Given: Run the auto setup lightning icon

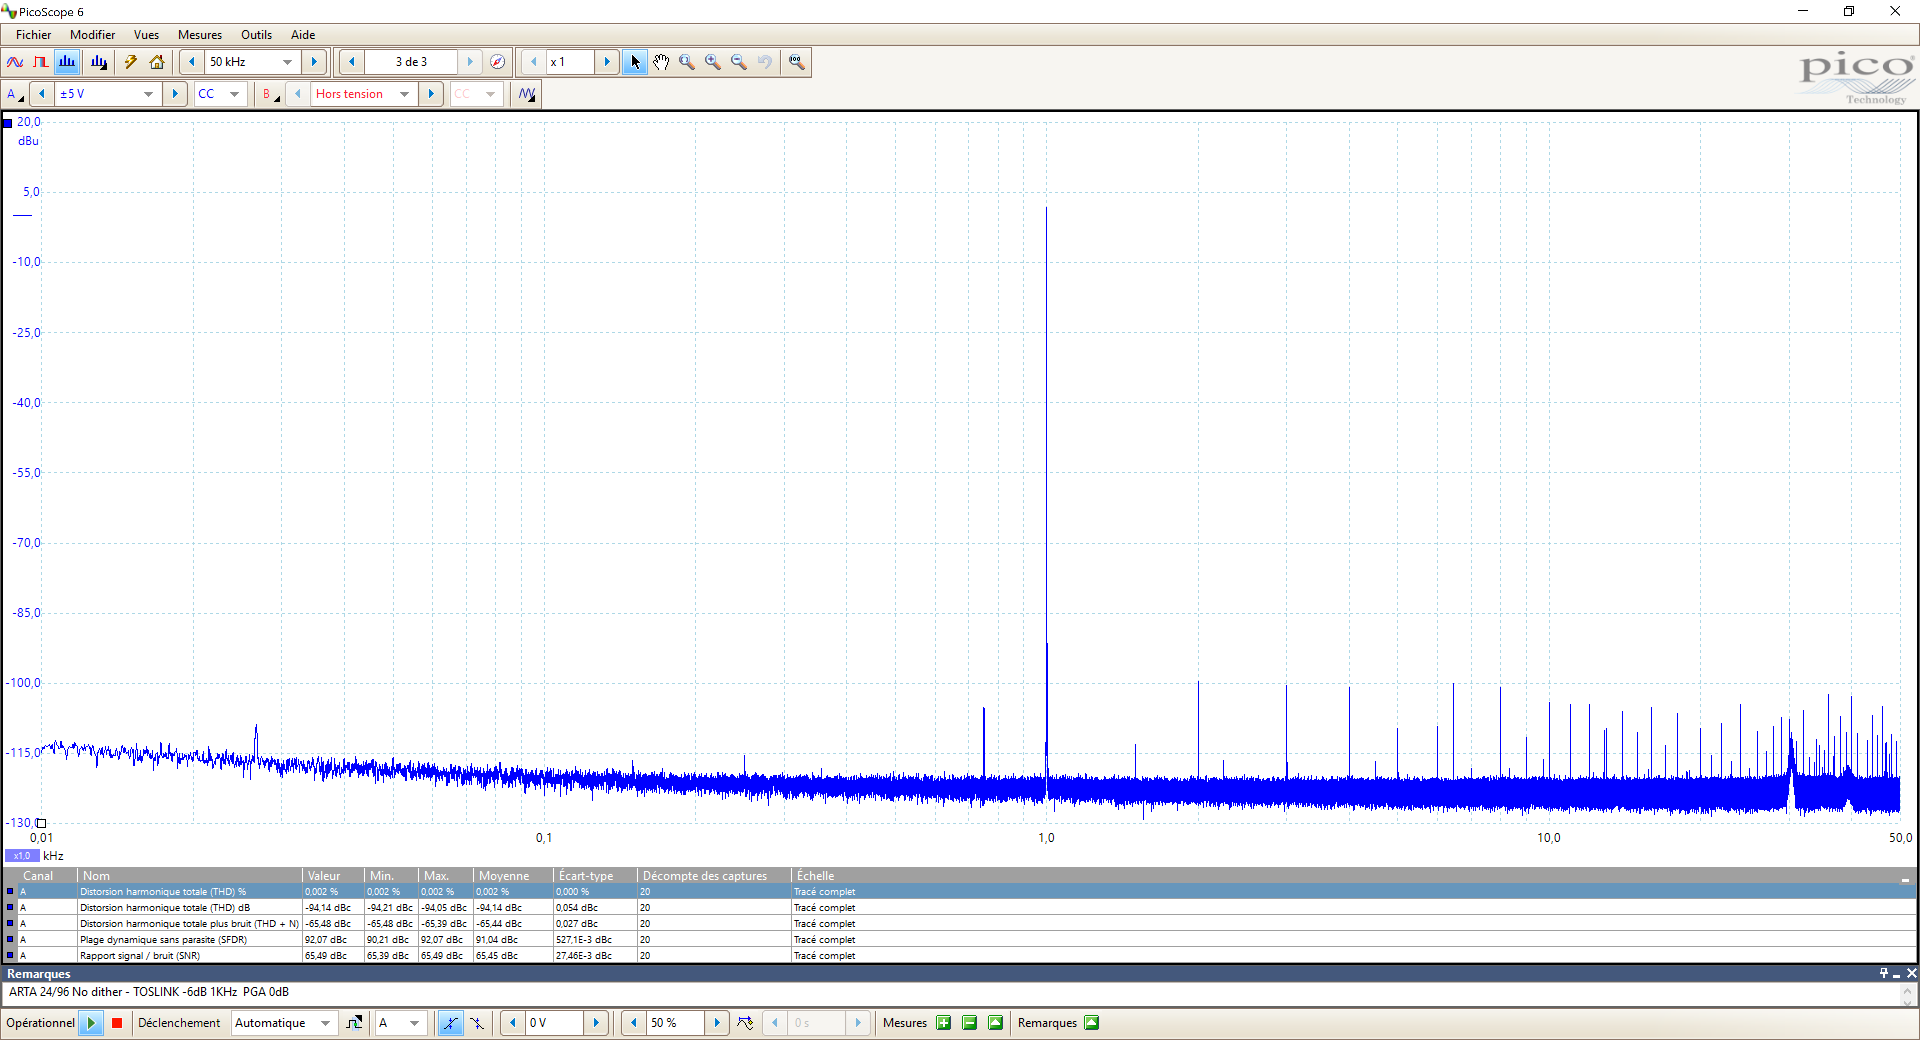Looking at the screenshot, I should pyautogui.click(x=131, y=62).
